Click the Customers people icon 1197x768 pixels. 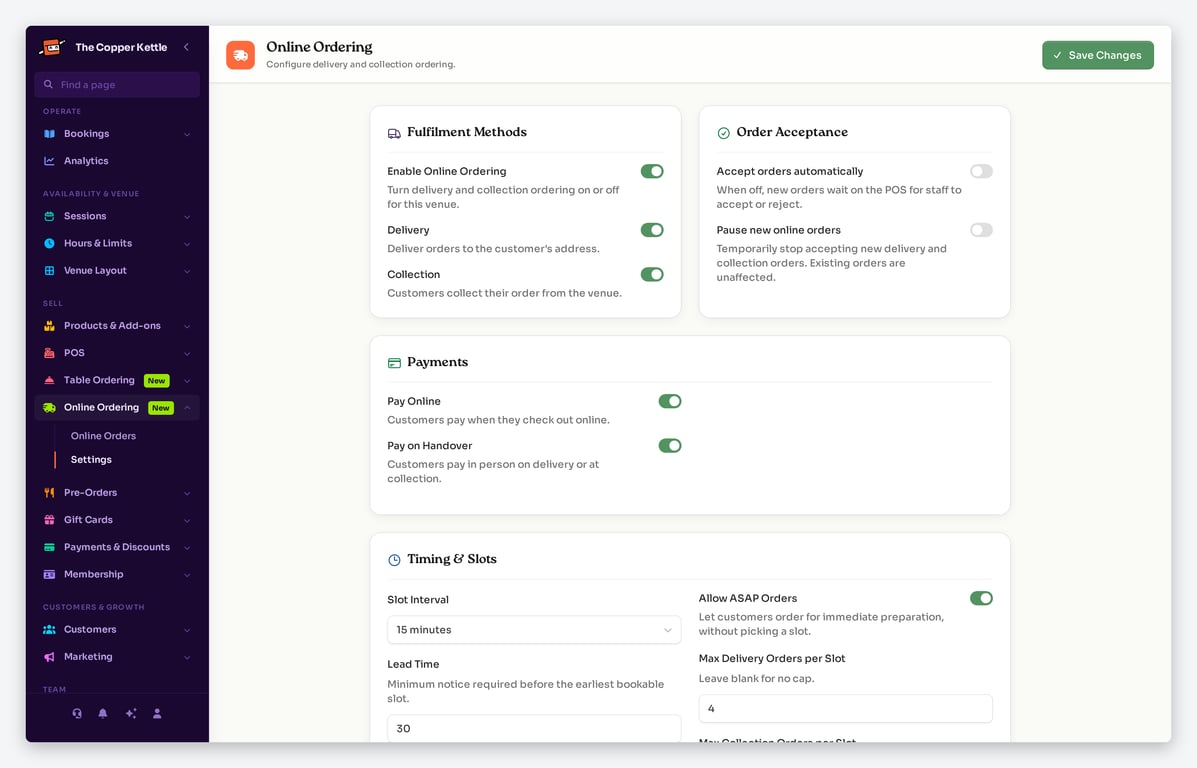click(x=49, y=630)
